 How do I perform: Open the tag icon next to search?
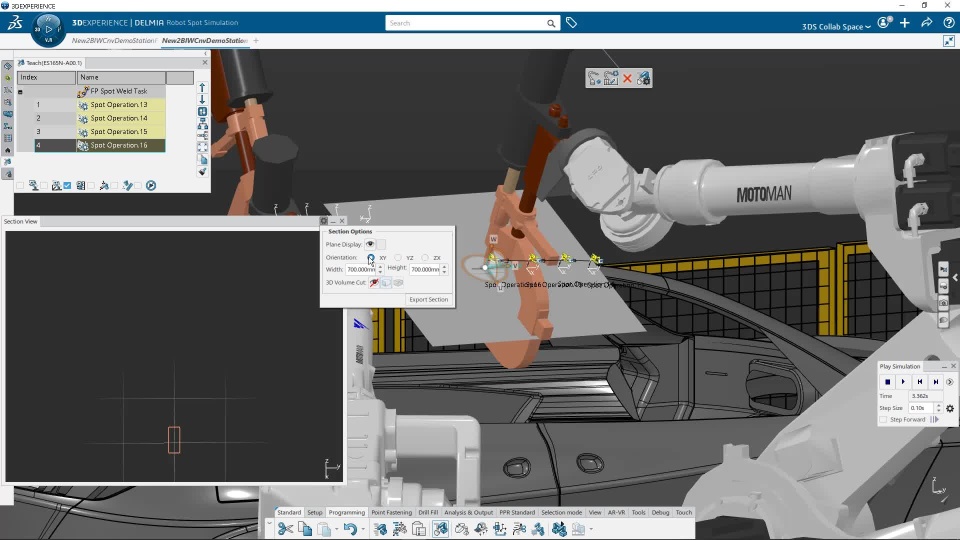click(571, 23)
